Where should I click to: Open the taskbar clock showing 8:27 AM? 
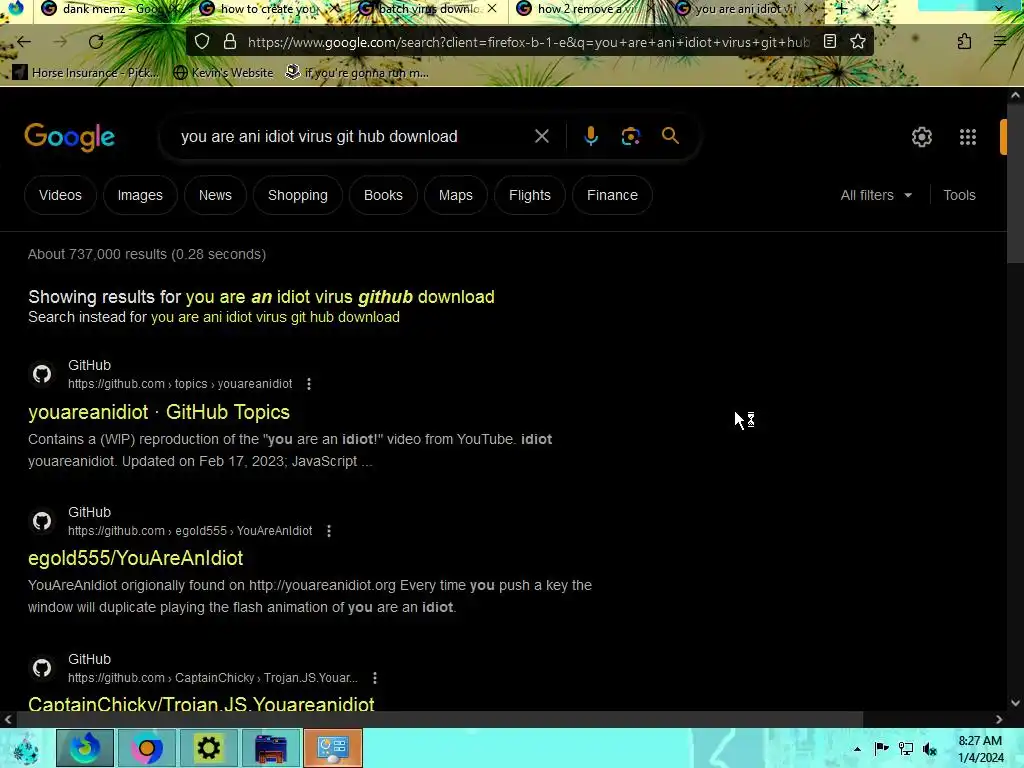[x=980, y=749]
